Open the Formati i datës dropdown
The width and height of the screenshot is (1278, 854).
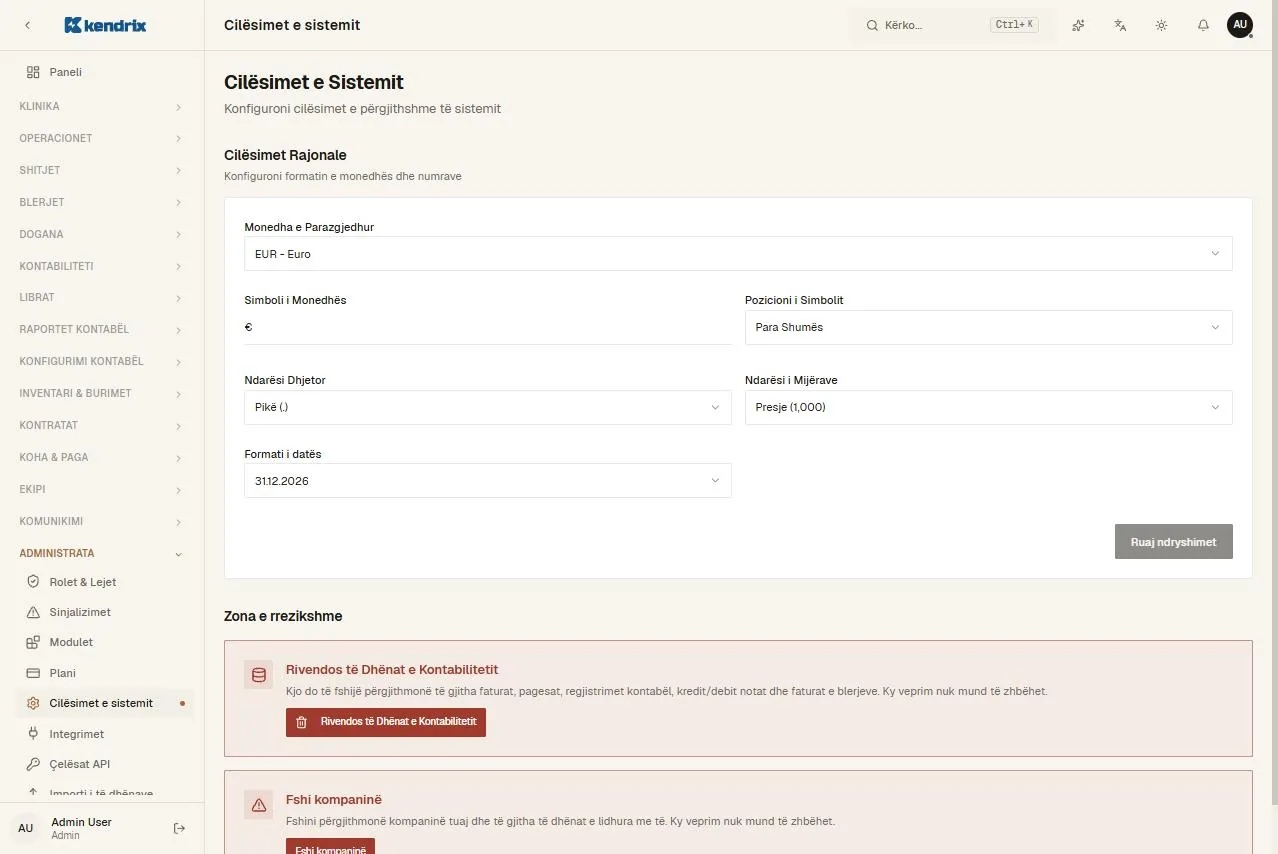pyautogui.click(x=488, y=481)
